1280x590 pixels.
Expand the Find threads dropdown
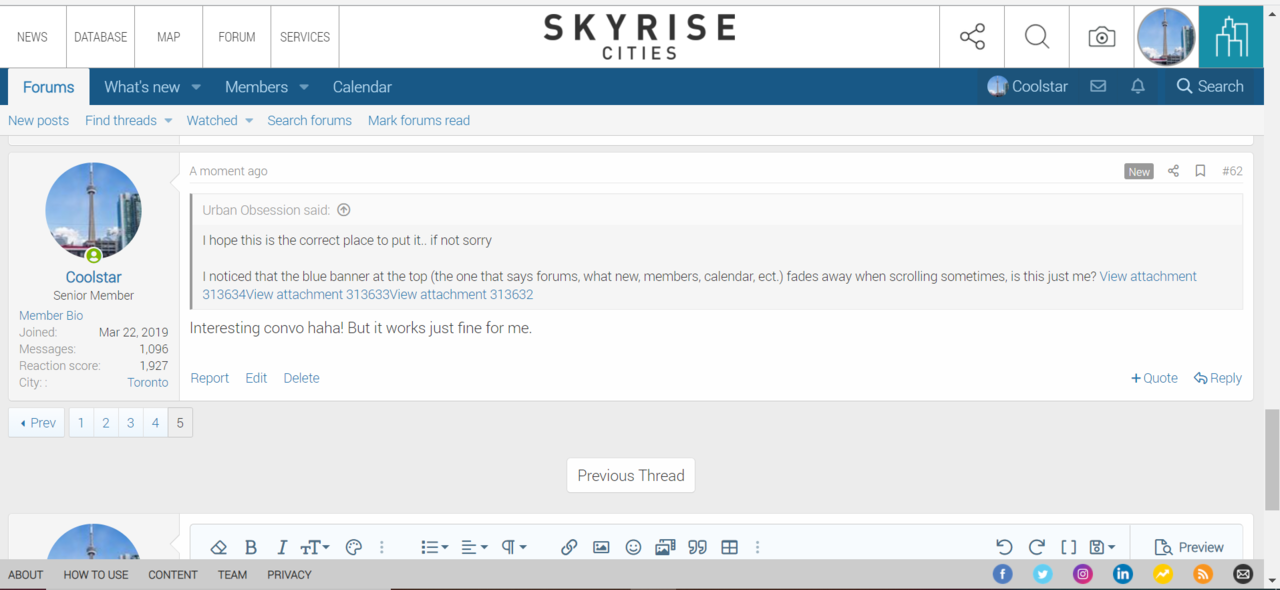click(x=168, y=121)
